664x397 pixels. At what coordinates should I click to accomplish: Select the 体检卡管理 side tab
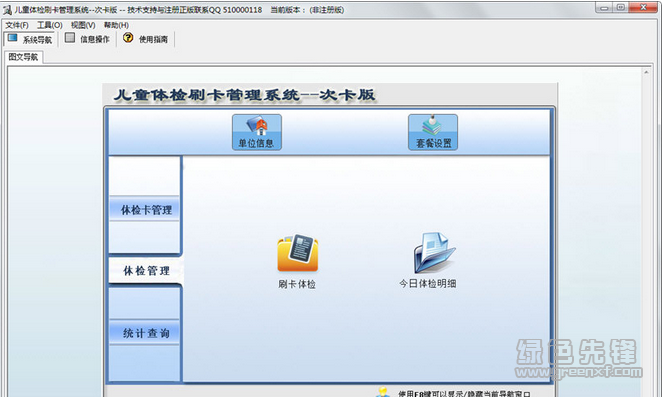coord(145,209)
